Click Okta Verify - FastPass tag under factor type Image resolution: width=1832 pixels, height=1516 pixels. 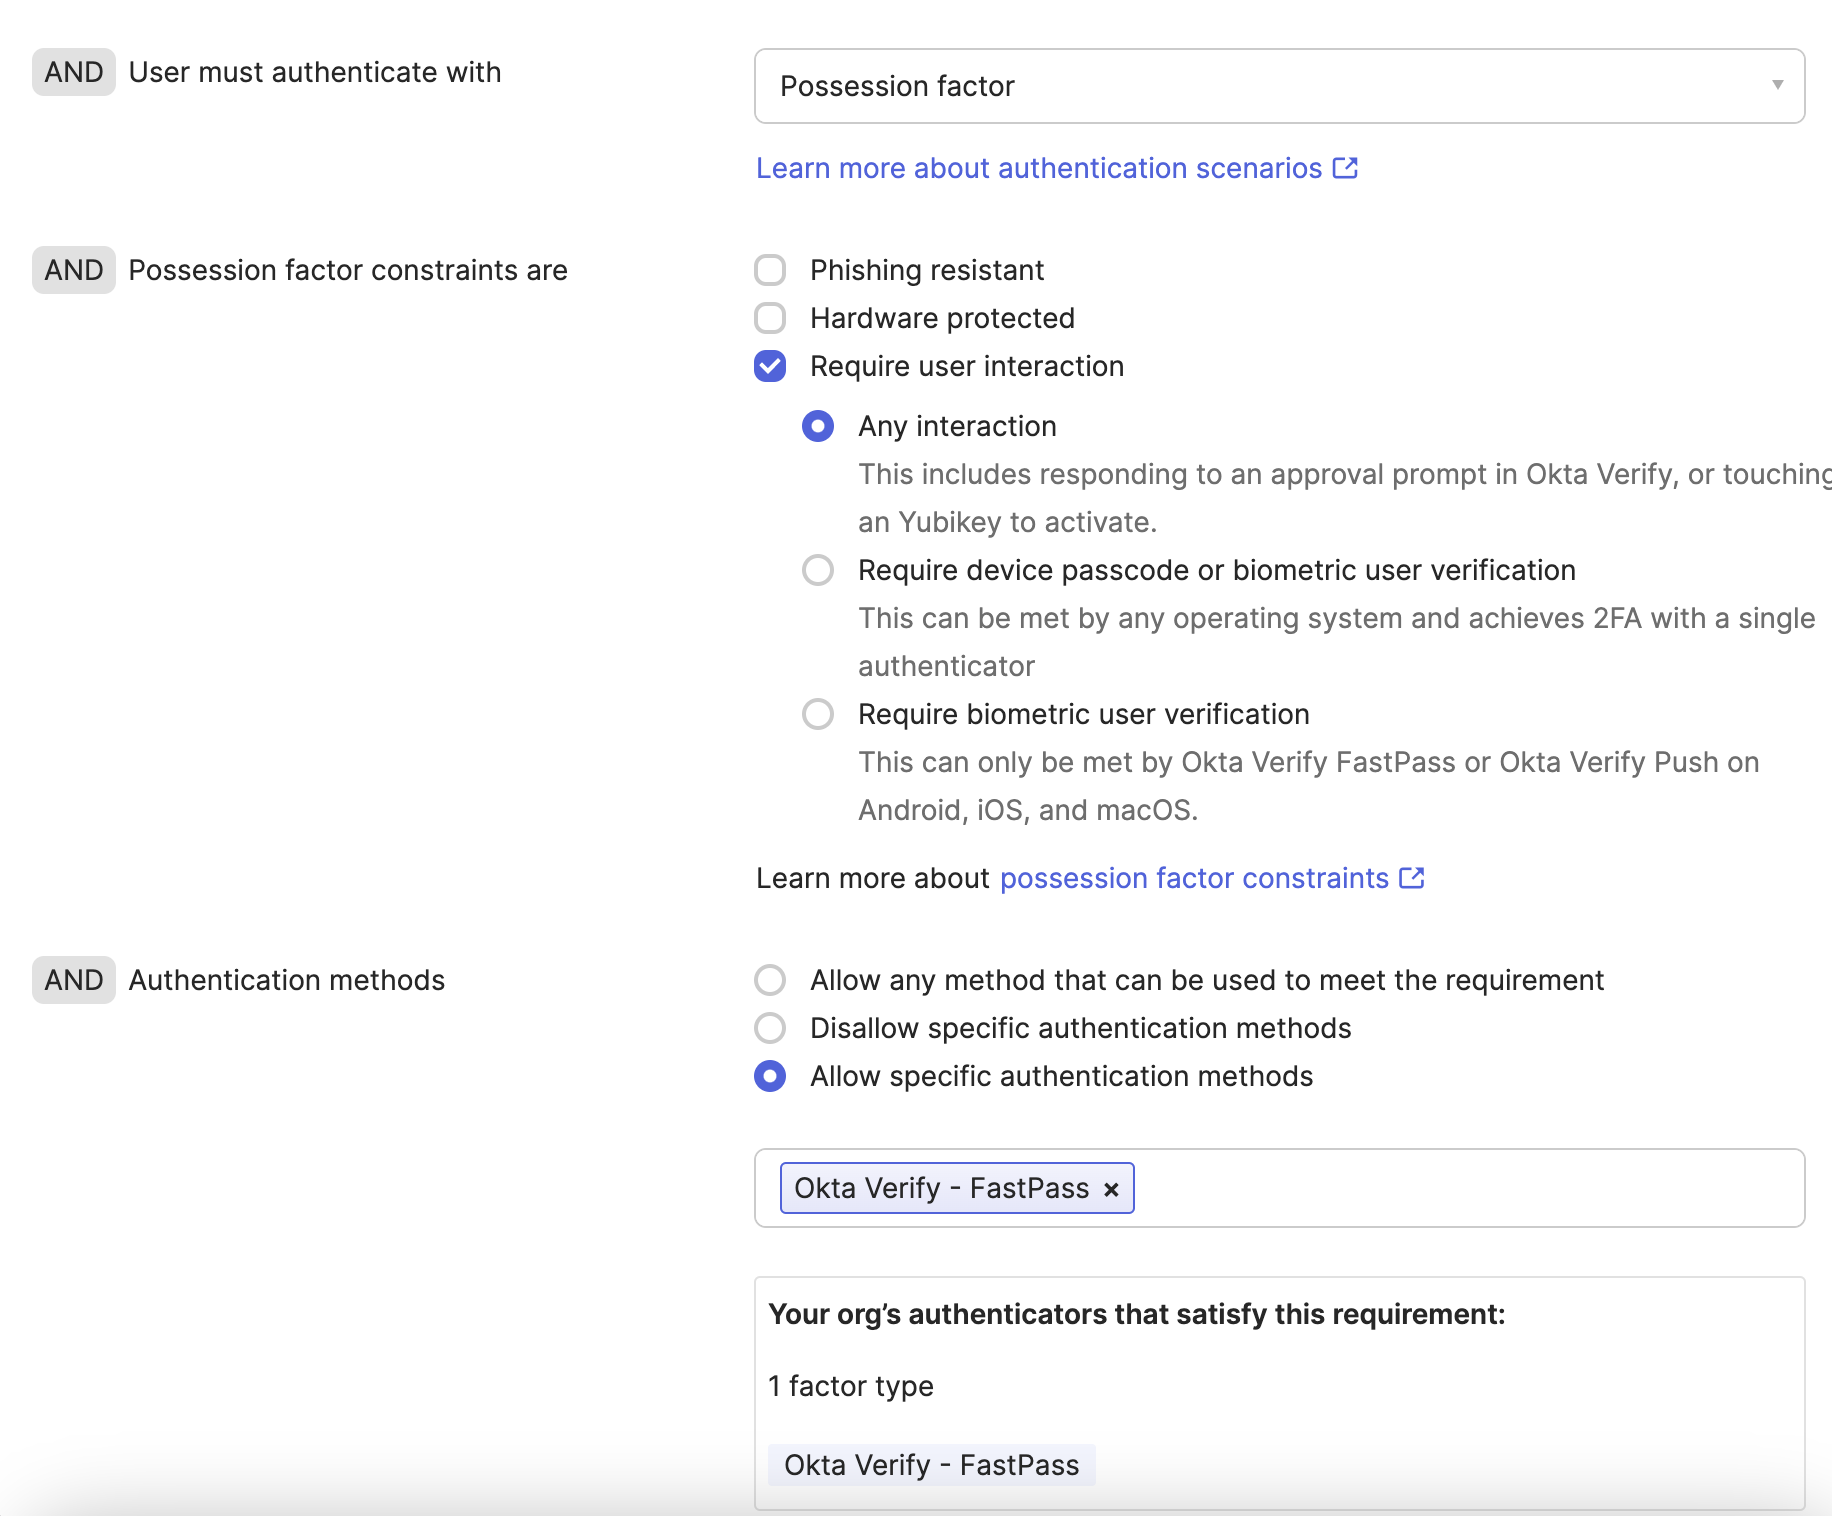[931, 1465]
